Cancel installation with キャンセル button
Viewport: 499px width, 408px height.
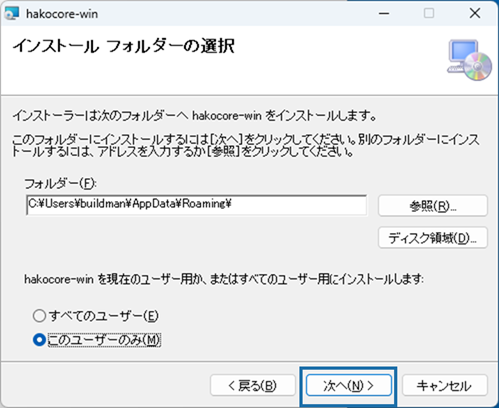pyautogui.click(x=445, y=385)
